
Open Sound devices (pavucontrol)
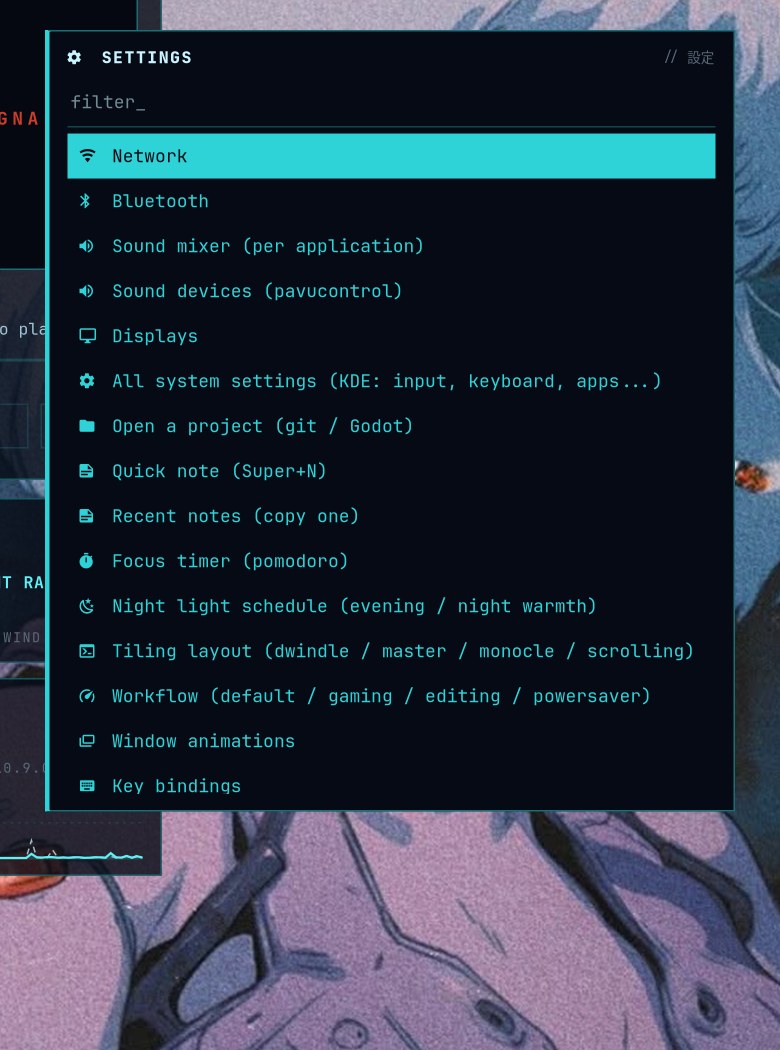point(391,291)
